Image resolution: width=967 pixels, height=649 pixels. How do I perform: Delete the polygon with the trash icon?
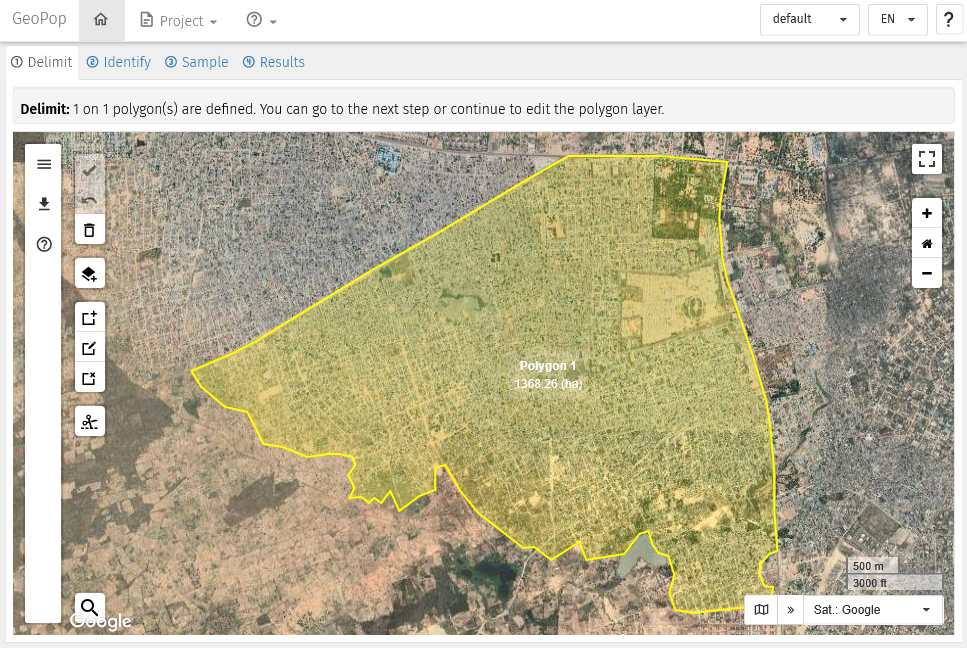coord(90,230)
